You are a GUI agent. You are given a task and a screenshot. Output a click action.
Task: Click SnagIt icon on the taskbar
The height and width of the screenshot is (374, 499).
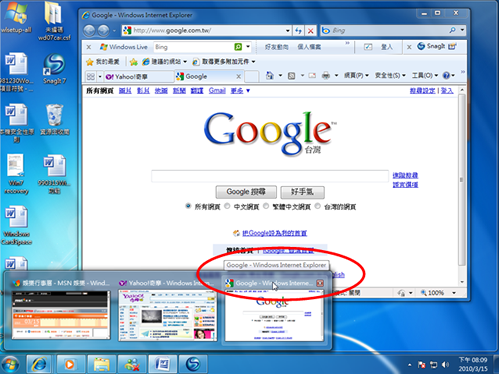click(x=193, y=364)
